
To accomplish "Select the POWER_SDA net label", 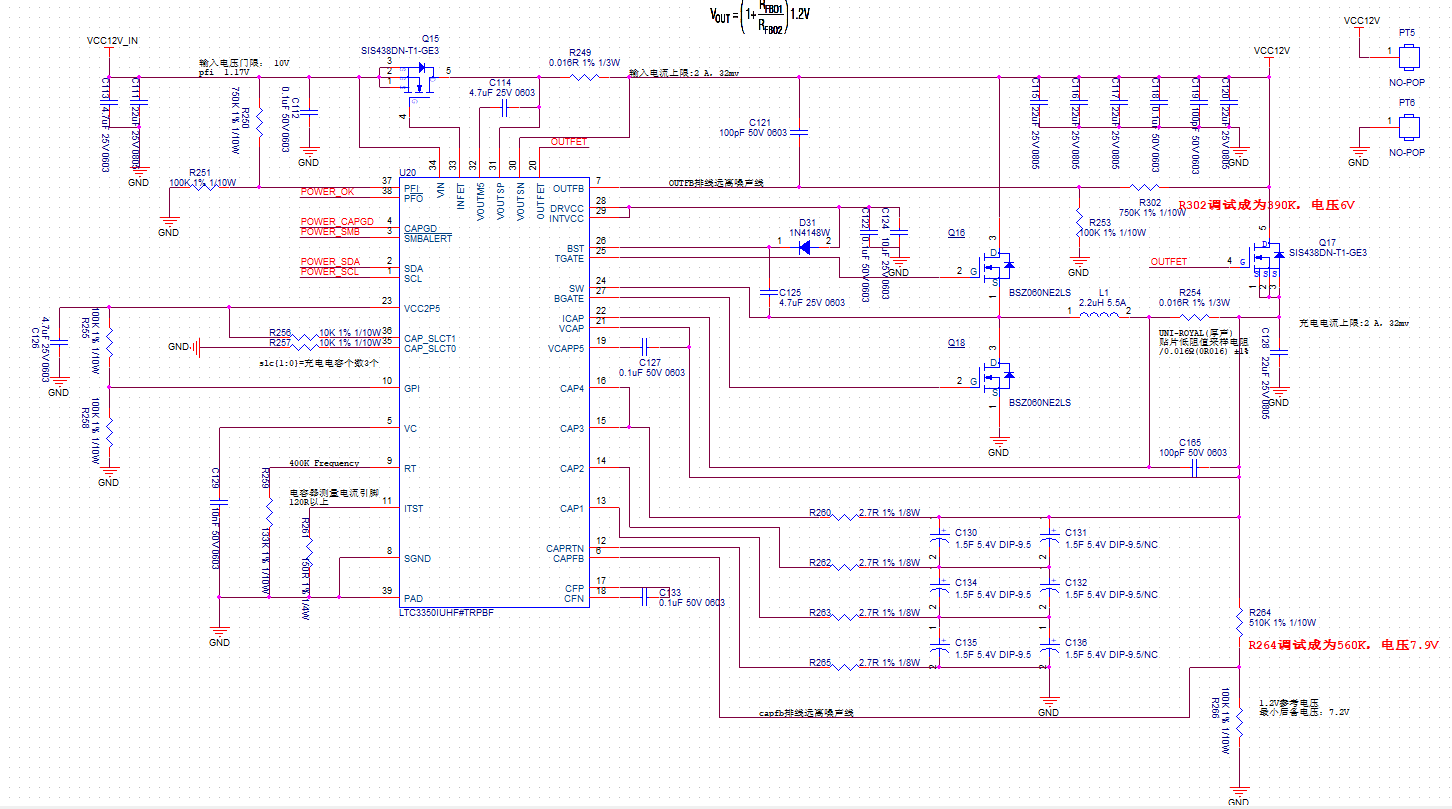I will [330, 262].
